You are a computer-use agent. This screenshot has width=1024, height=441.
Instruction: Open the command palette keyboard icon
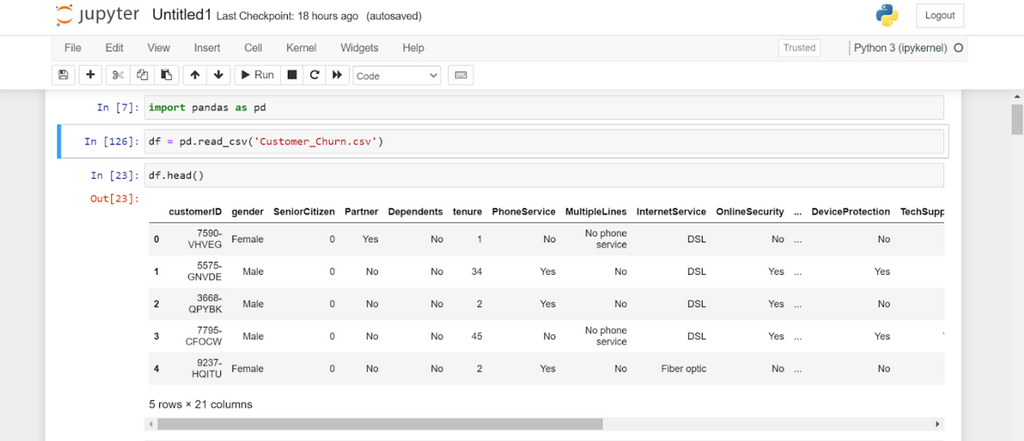pyautogui.click(x=461, y=75)
